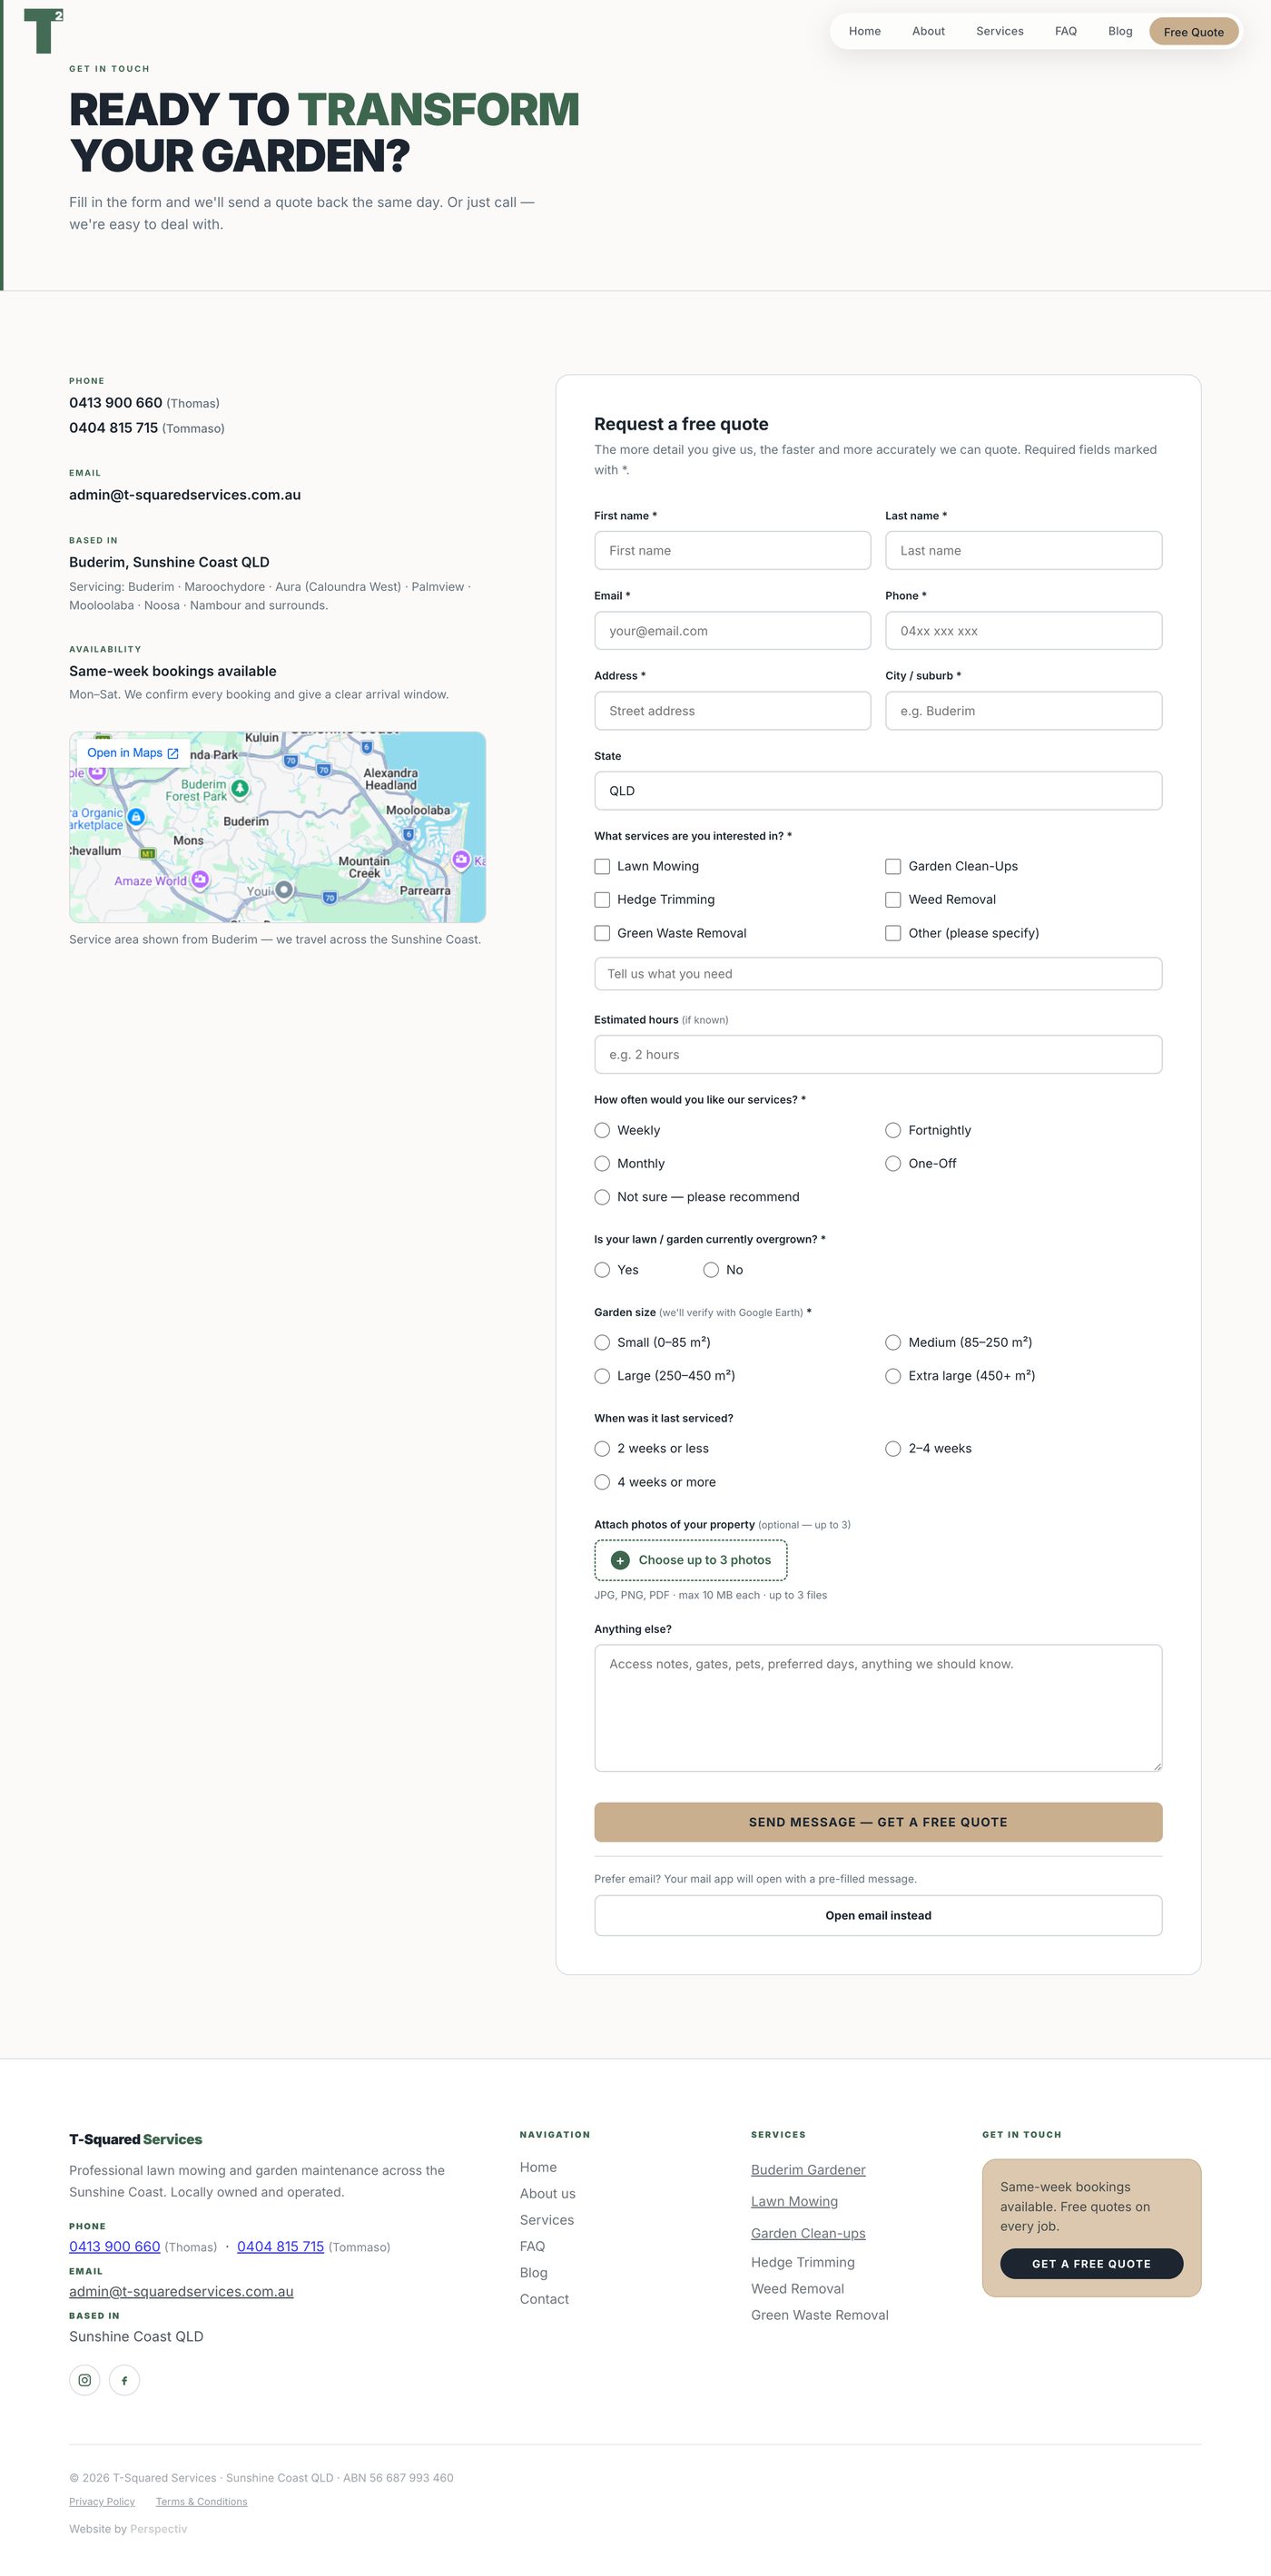Open Services in top navigation
This screenshot has height=2576, width=1271.
pos(1000,31)
